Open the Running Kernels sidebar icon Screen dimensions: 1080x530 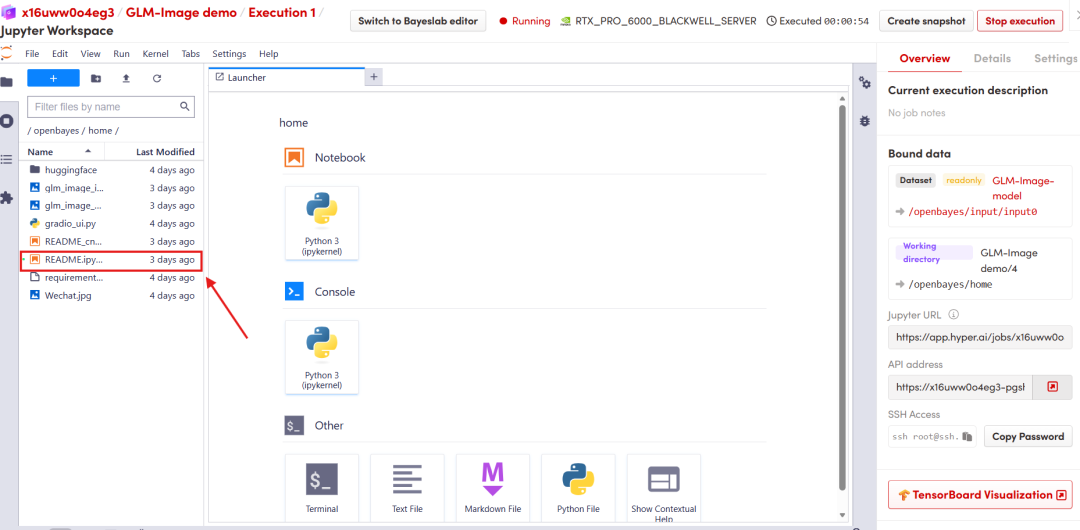coord(7,121)
